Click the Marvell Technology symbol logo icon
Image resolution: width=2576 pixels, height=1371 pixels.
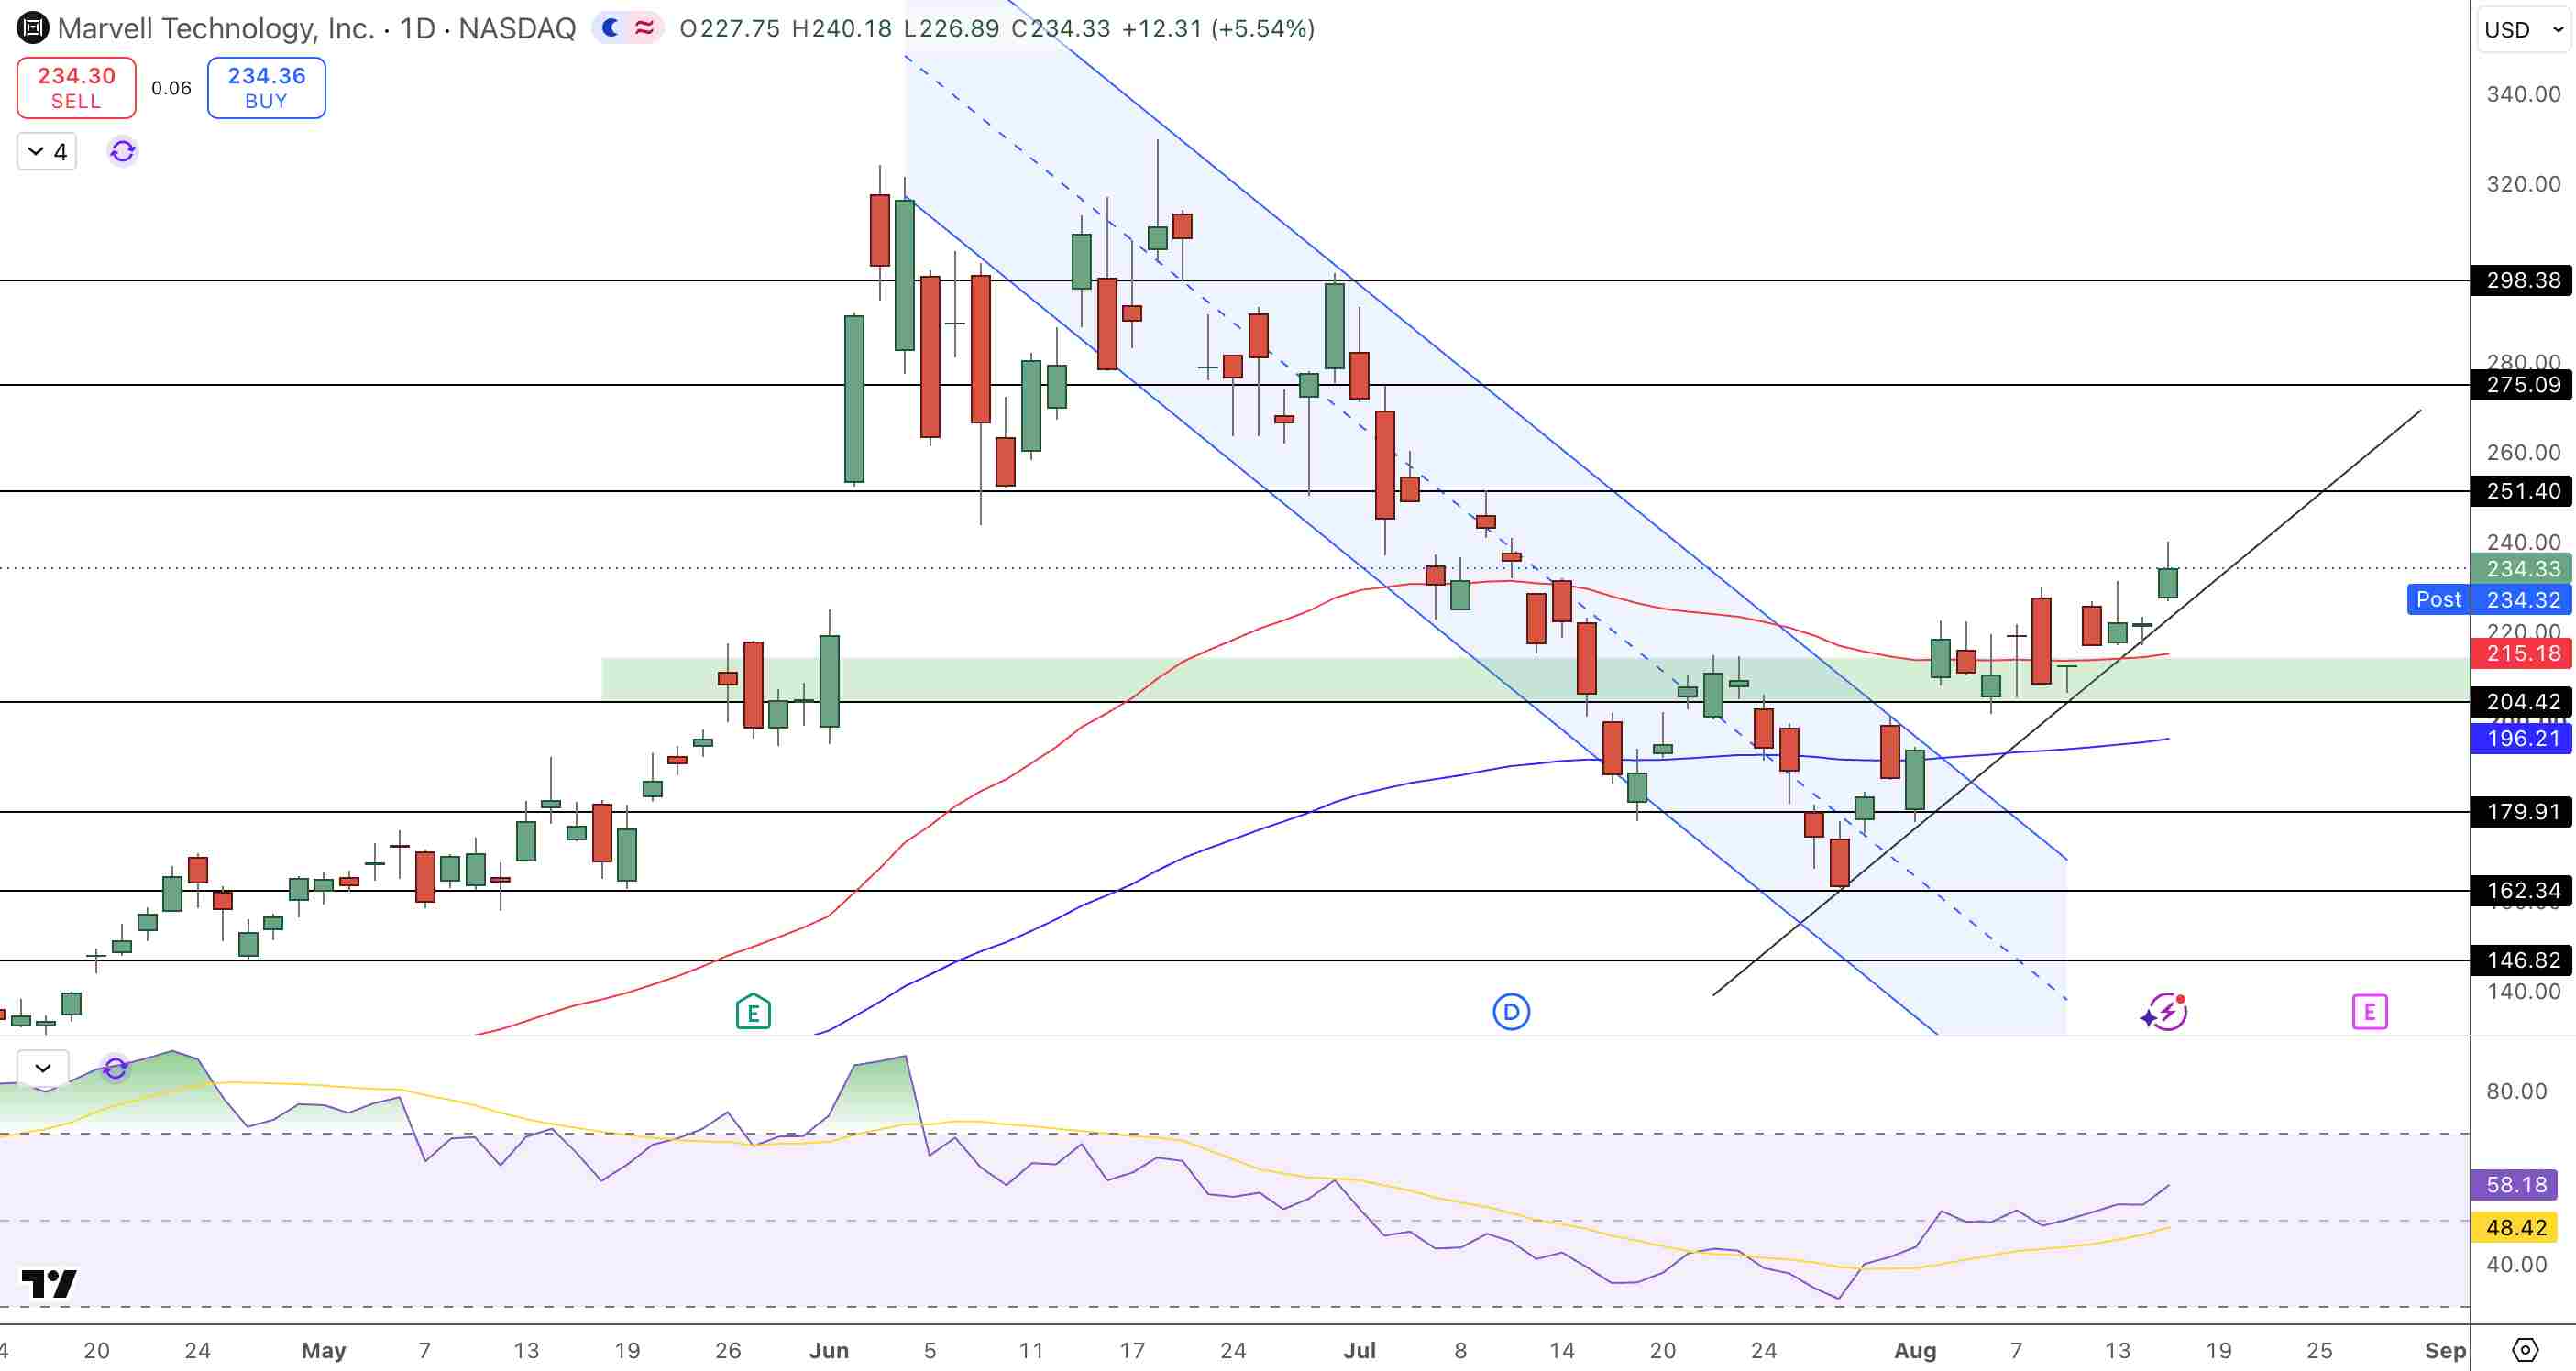click(32, 28)
